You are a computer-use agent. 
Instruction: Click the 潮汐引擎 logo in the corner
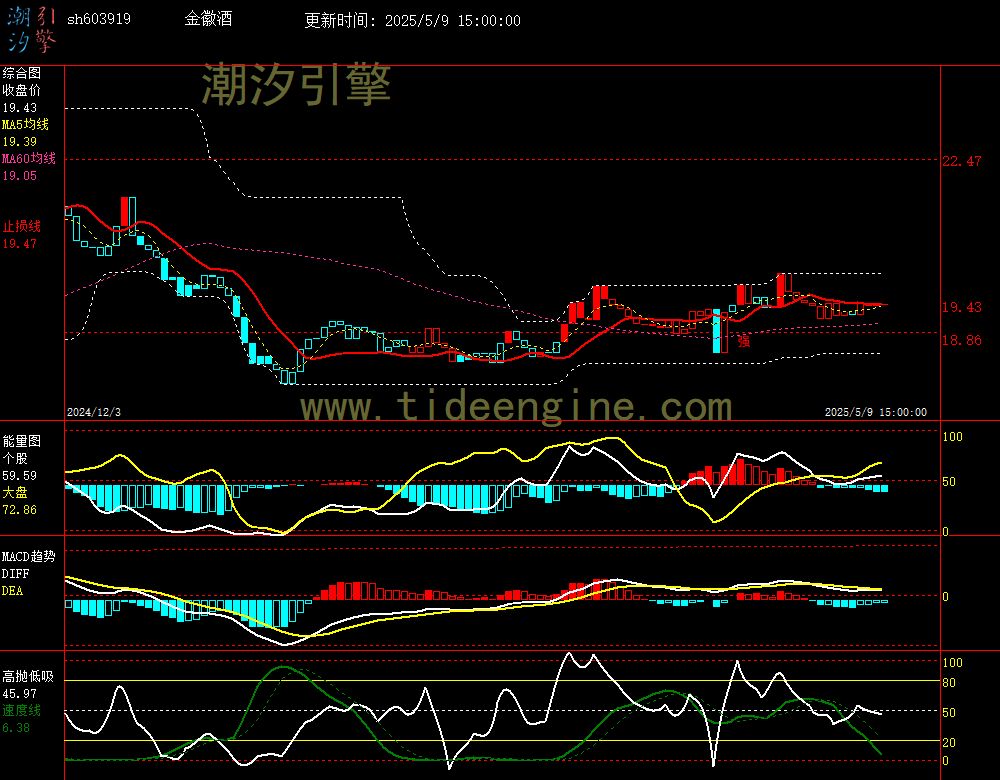[x=31, y=30]
